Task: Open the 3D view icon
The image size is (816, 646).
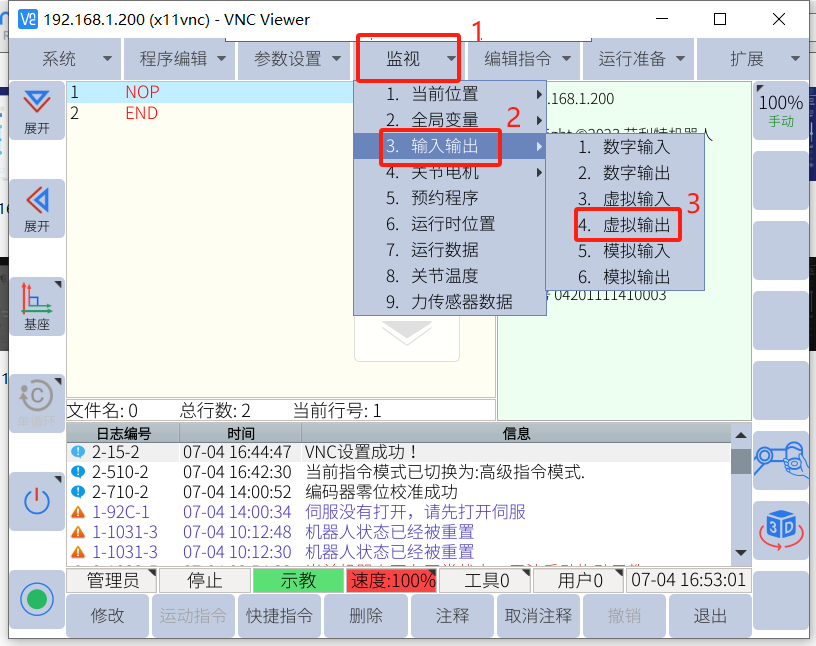Action: click(780, 530)
